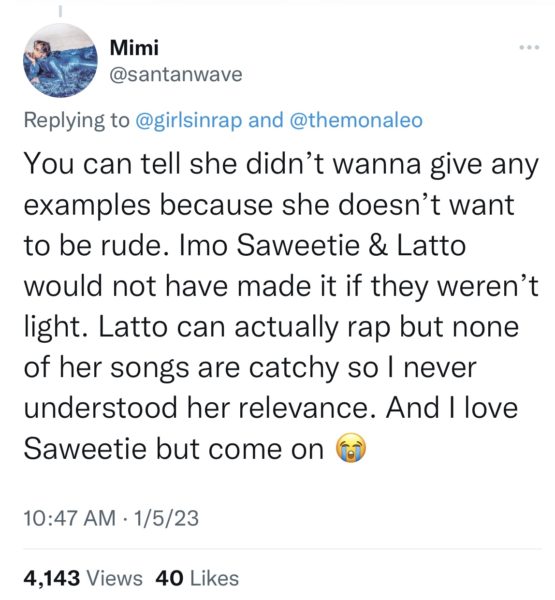The width and height of the screenshot is (555, 600).
Task: Click the Likes label
Action: point(214,578)
